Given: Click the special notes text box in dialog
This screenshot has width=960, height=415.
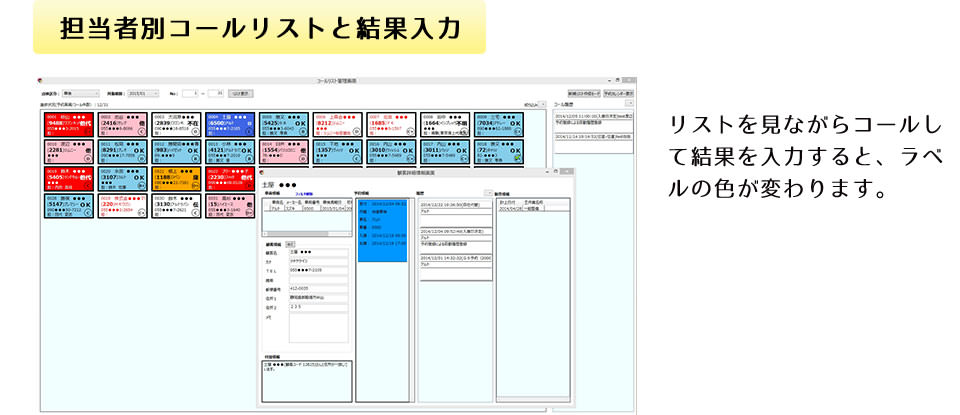Looking at the screenshot, I should pos(307,381).
